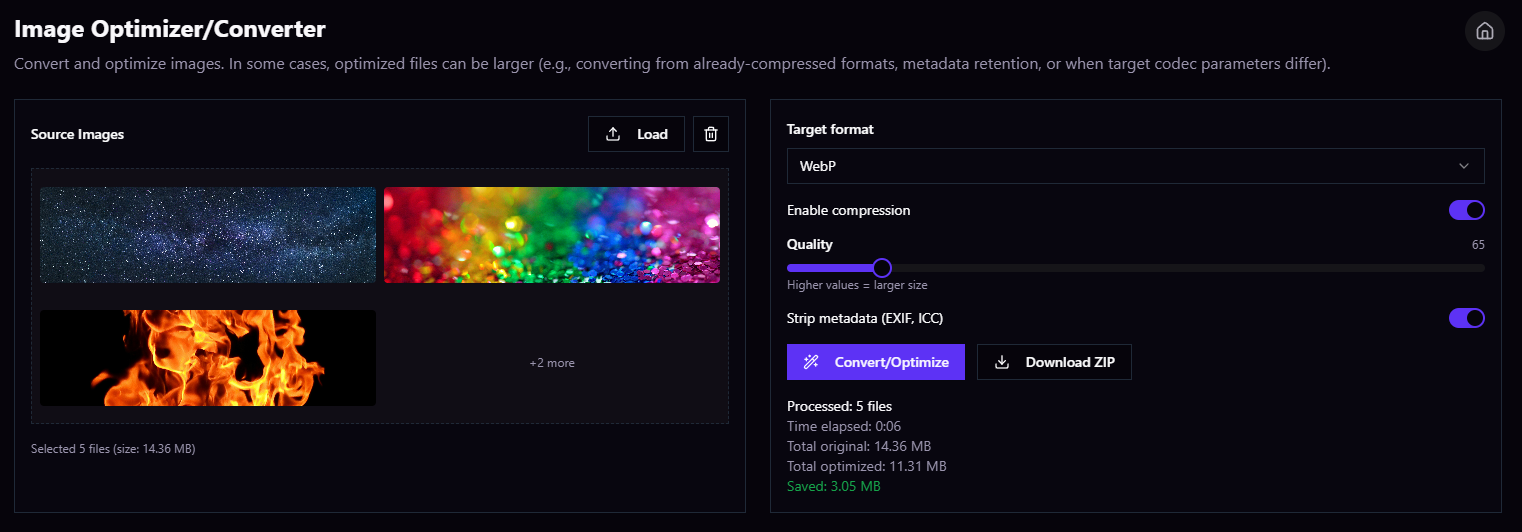1522x532 pixels.
Task: Click the 'Total original: 14.36 MB' line
Action: (x=859, y=446)
